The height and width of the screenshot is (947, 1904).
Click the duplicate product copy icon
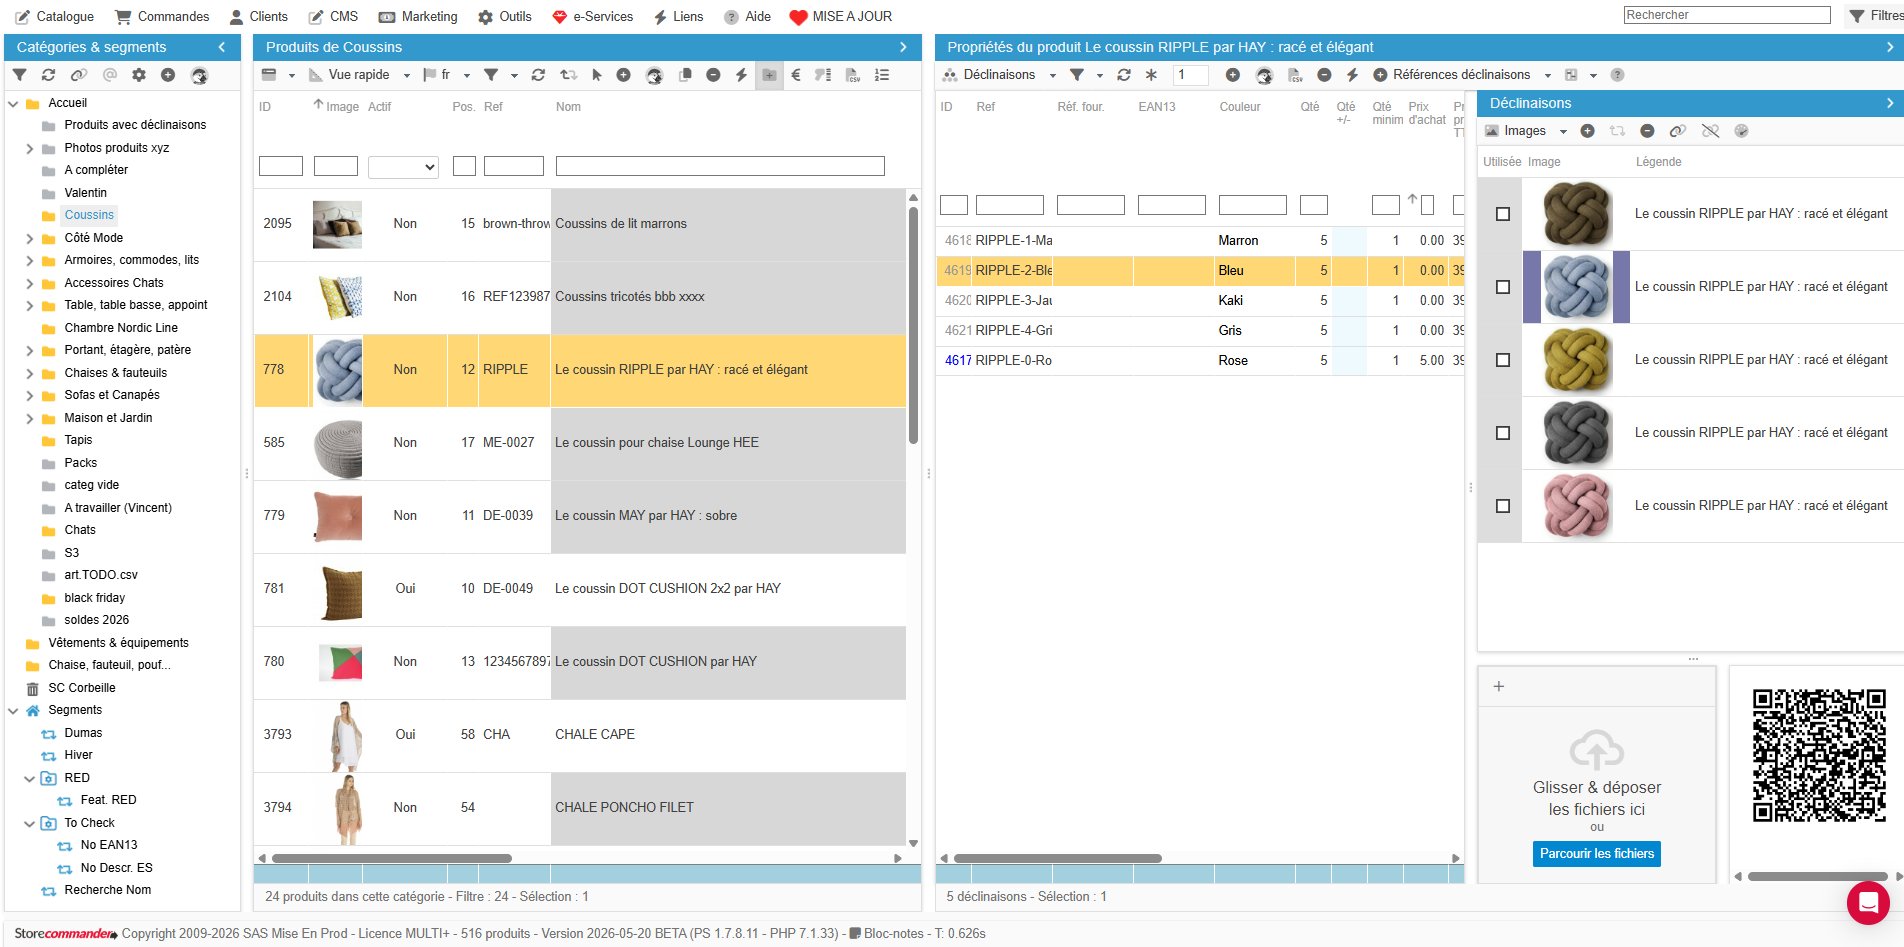tap(685, 75)
